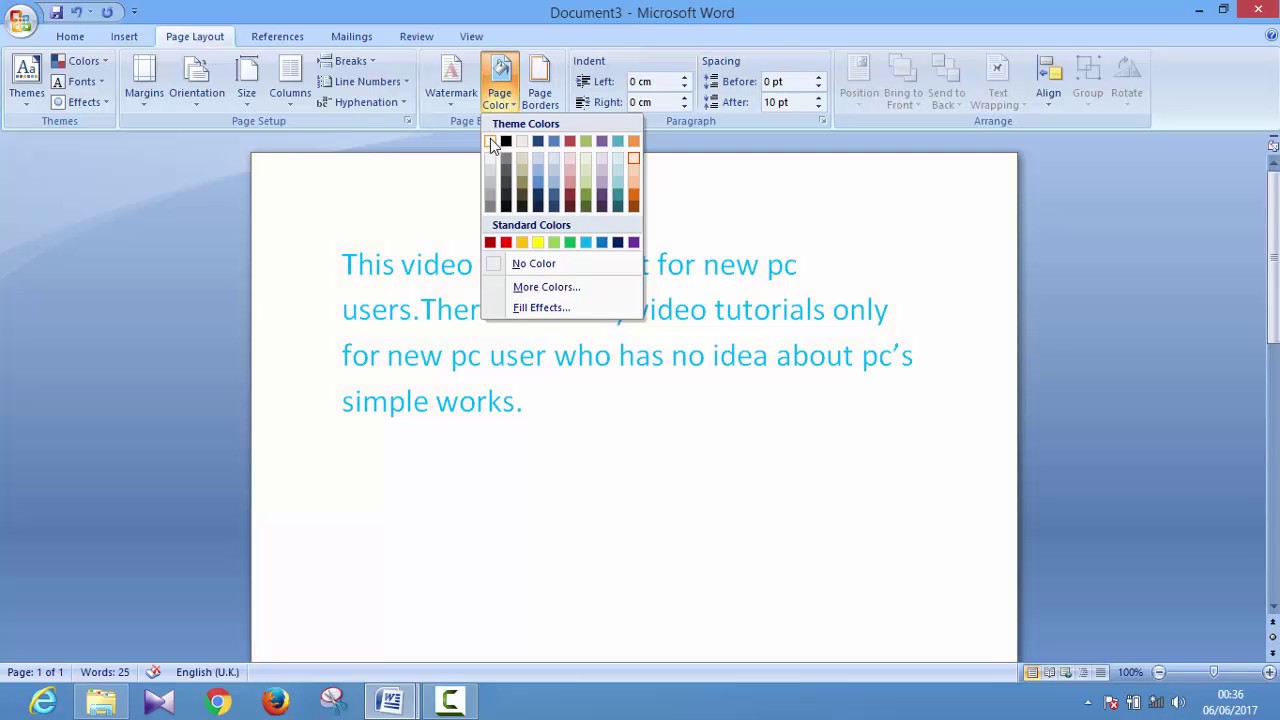Open the Watermark gallery
This screenshot has width=1280, height=720.
point(451,82)
